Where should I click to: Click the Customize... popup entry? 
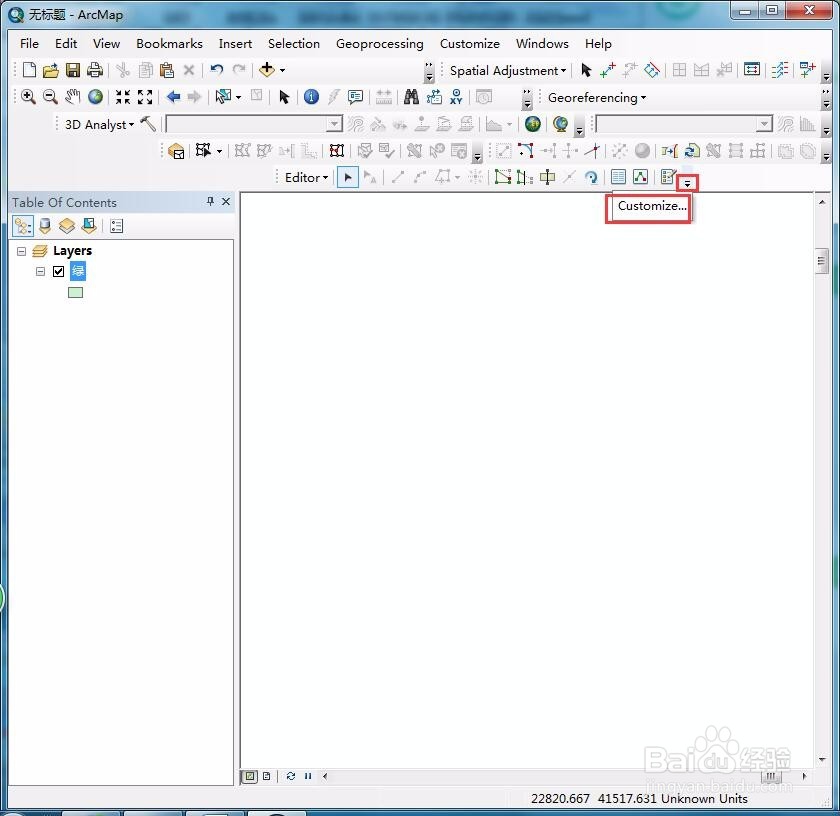point(651,206)
